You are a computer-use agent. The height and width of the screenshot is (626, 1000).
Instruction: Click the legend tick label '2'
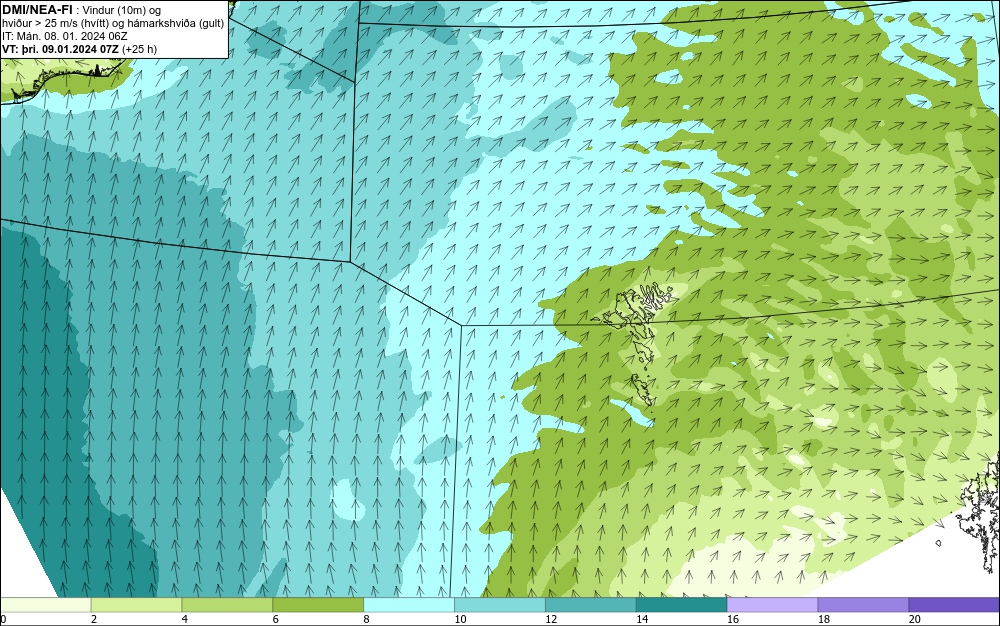click(x=94, y=619)
